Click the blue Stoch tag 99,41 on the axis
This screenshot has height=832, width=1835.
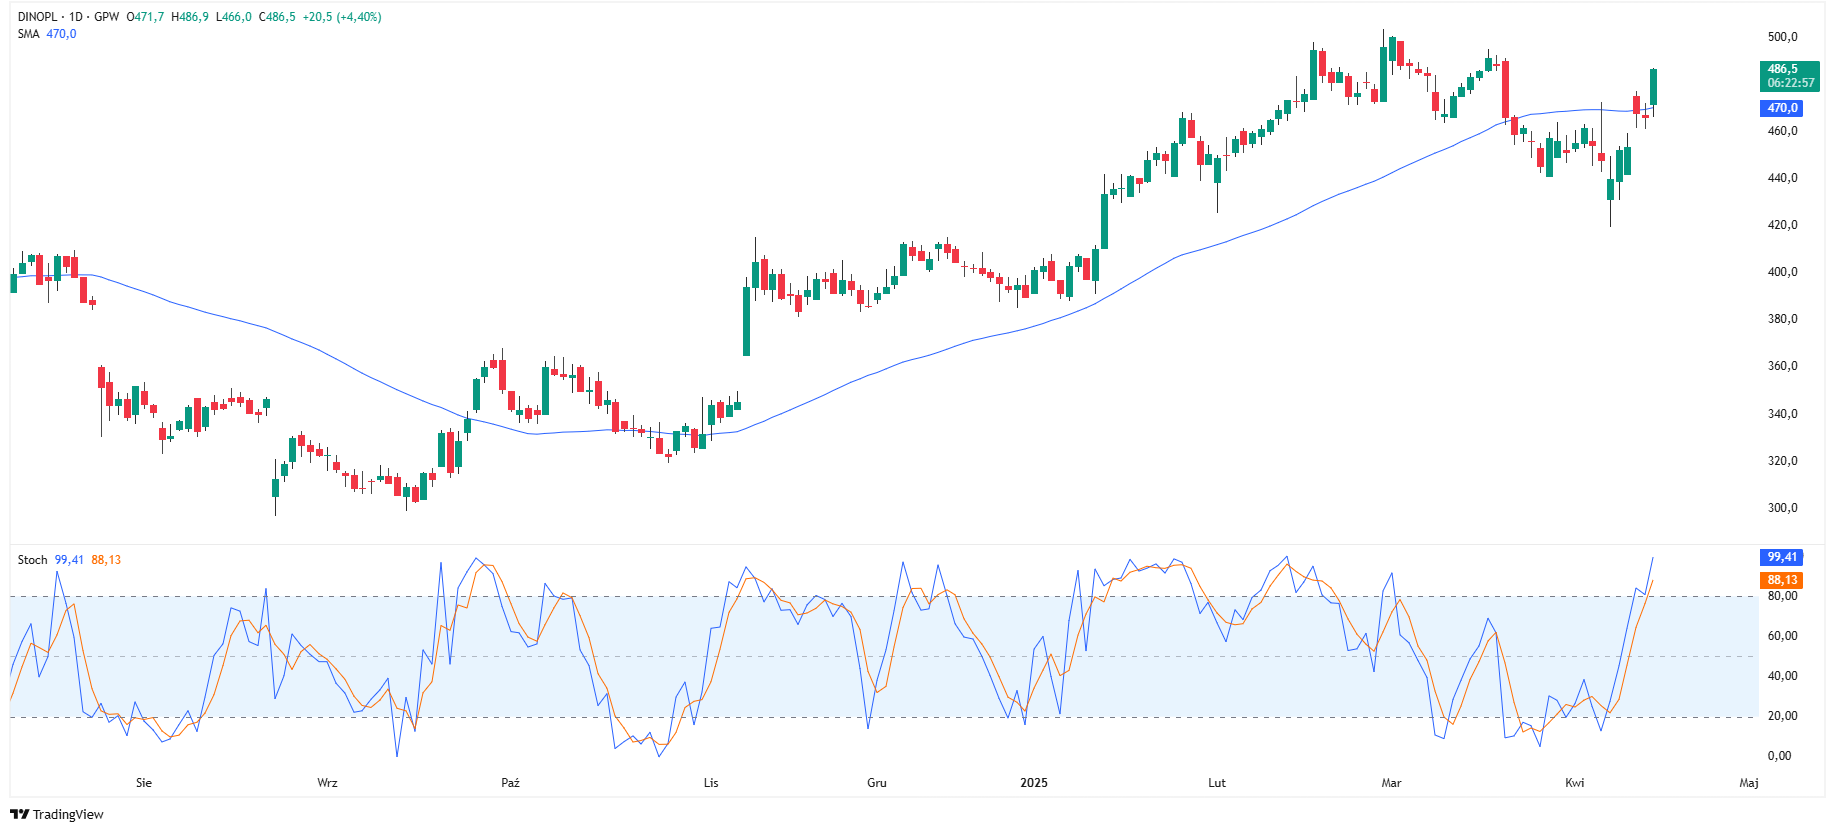[1782, 557]
